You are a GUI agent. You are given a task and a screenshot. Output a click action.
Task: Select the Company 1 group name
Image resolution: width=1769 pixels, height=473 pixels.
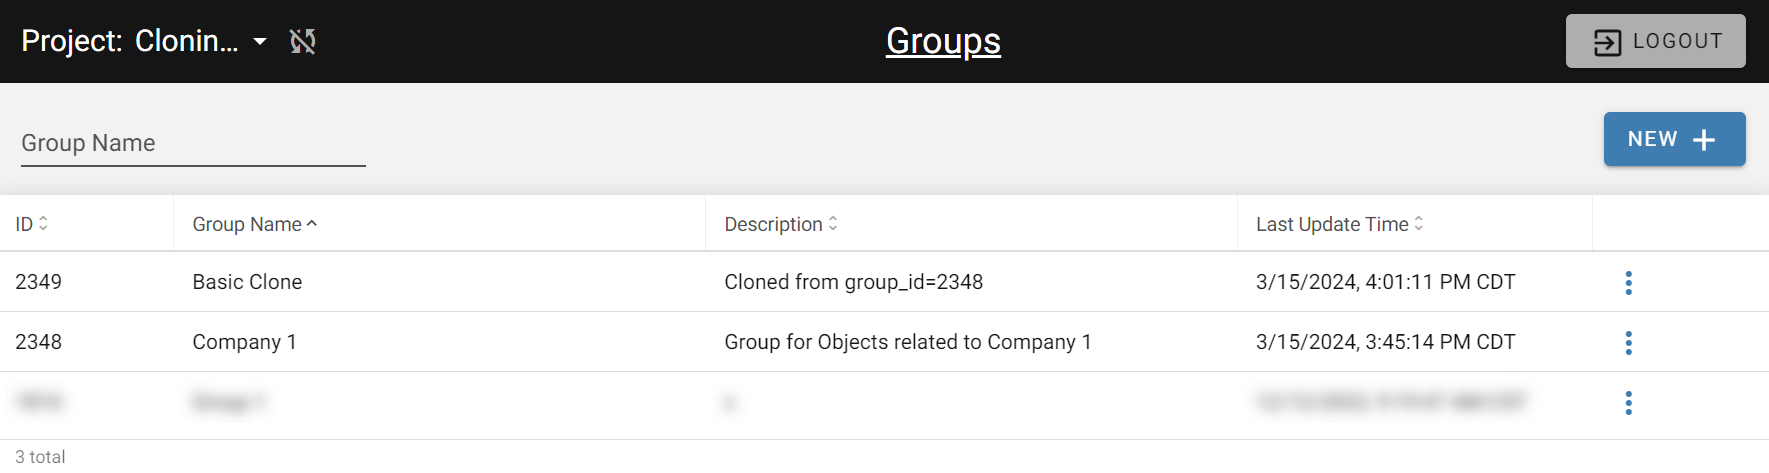click(x=244, y=342)
